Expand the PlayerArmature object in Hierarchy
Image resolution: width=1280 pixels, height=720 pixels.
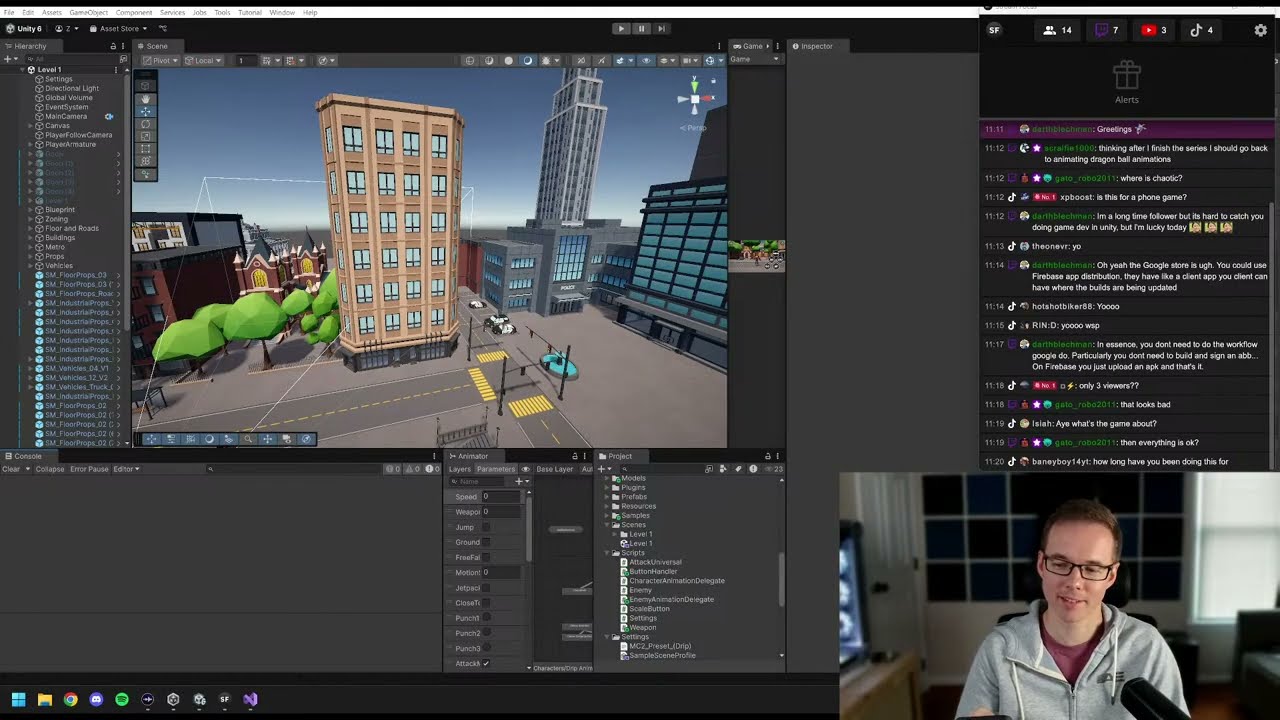[31, 144]
